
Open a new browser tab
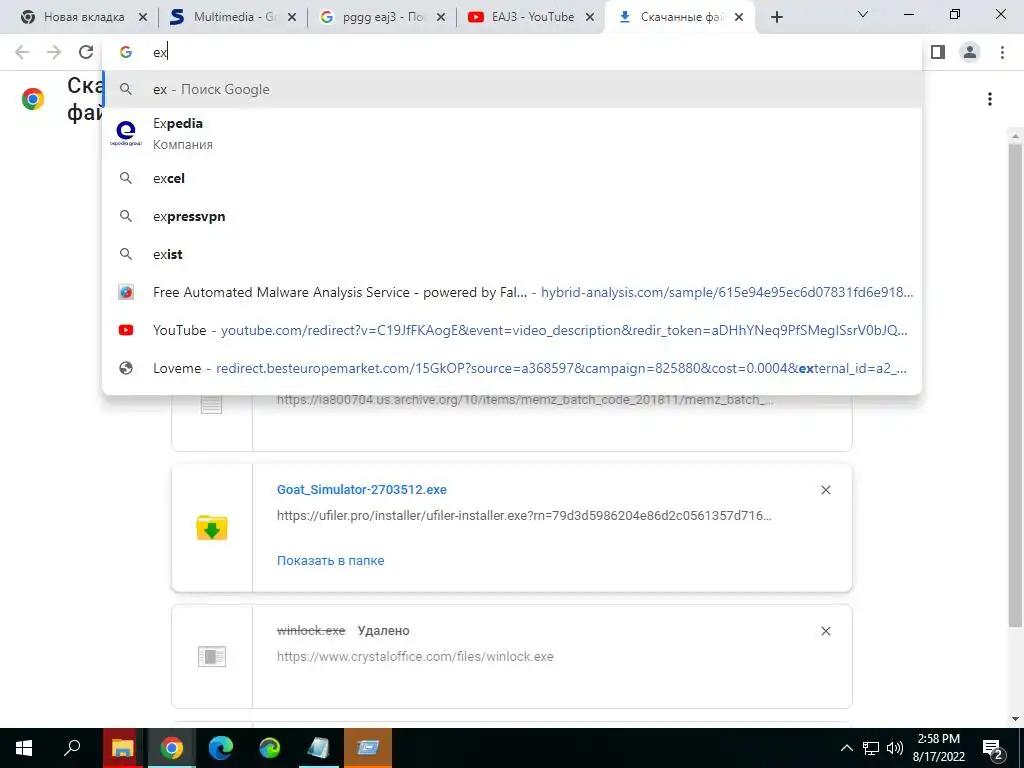click(x=776, y=18)
